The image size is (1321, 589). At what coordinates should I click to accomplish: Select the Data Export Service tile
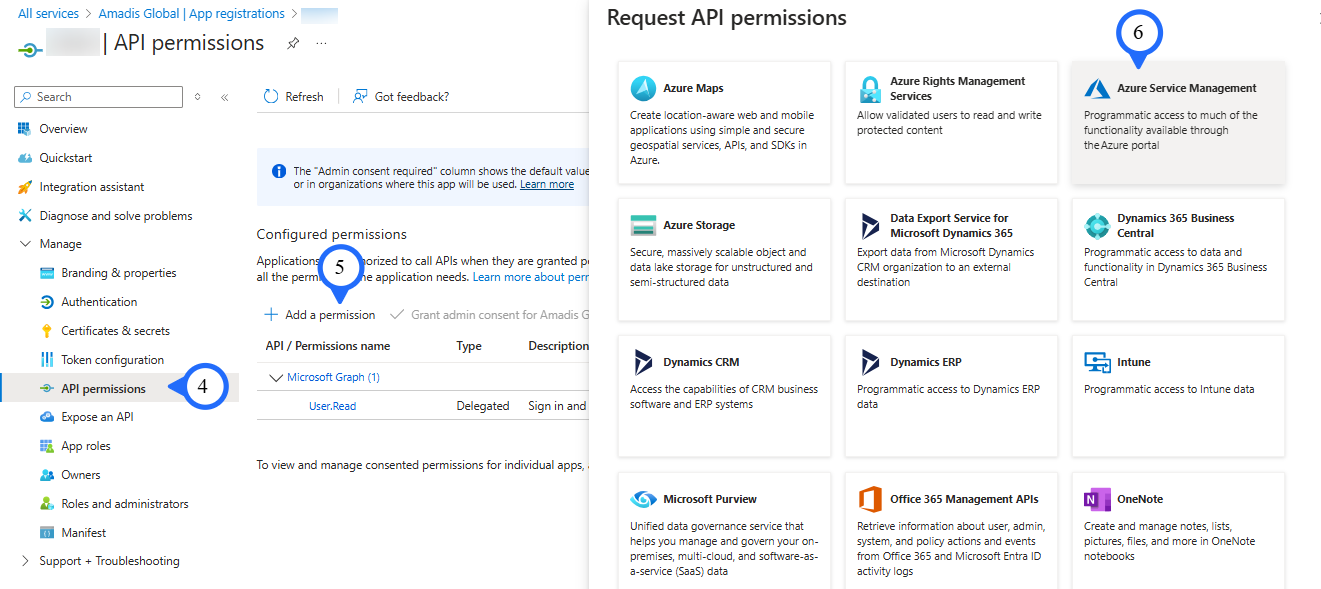pos(951,259)
